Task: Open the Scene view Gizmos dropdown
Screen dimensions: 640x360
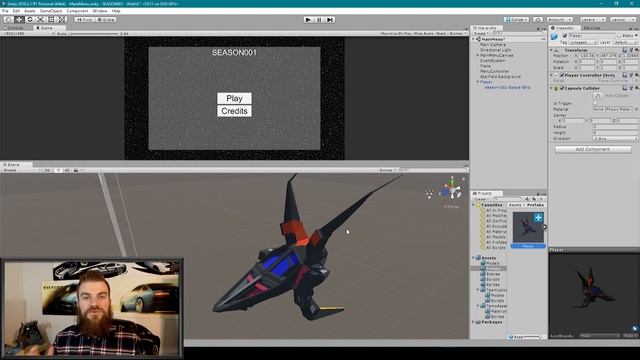Action: coord(387,170)
